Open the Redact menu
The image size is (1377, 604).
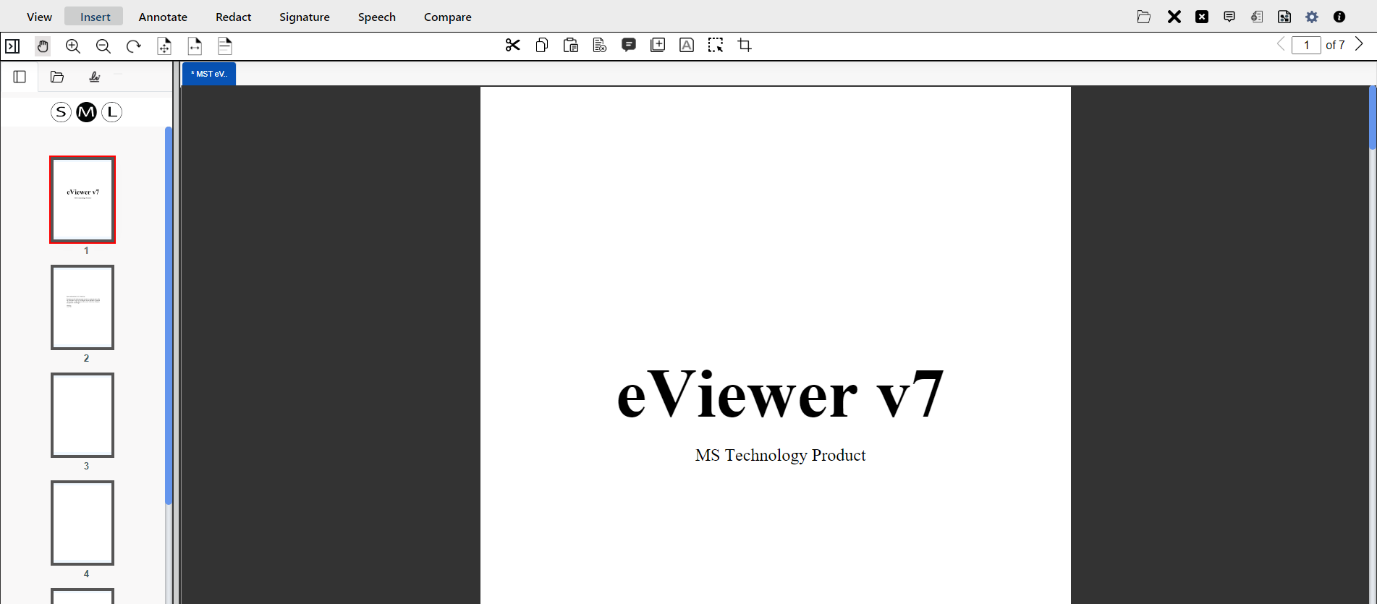coord(234,17)
